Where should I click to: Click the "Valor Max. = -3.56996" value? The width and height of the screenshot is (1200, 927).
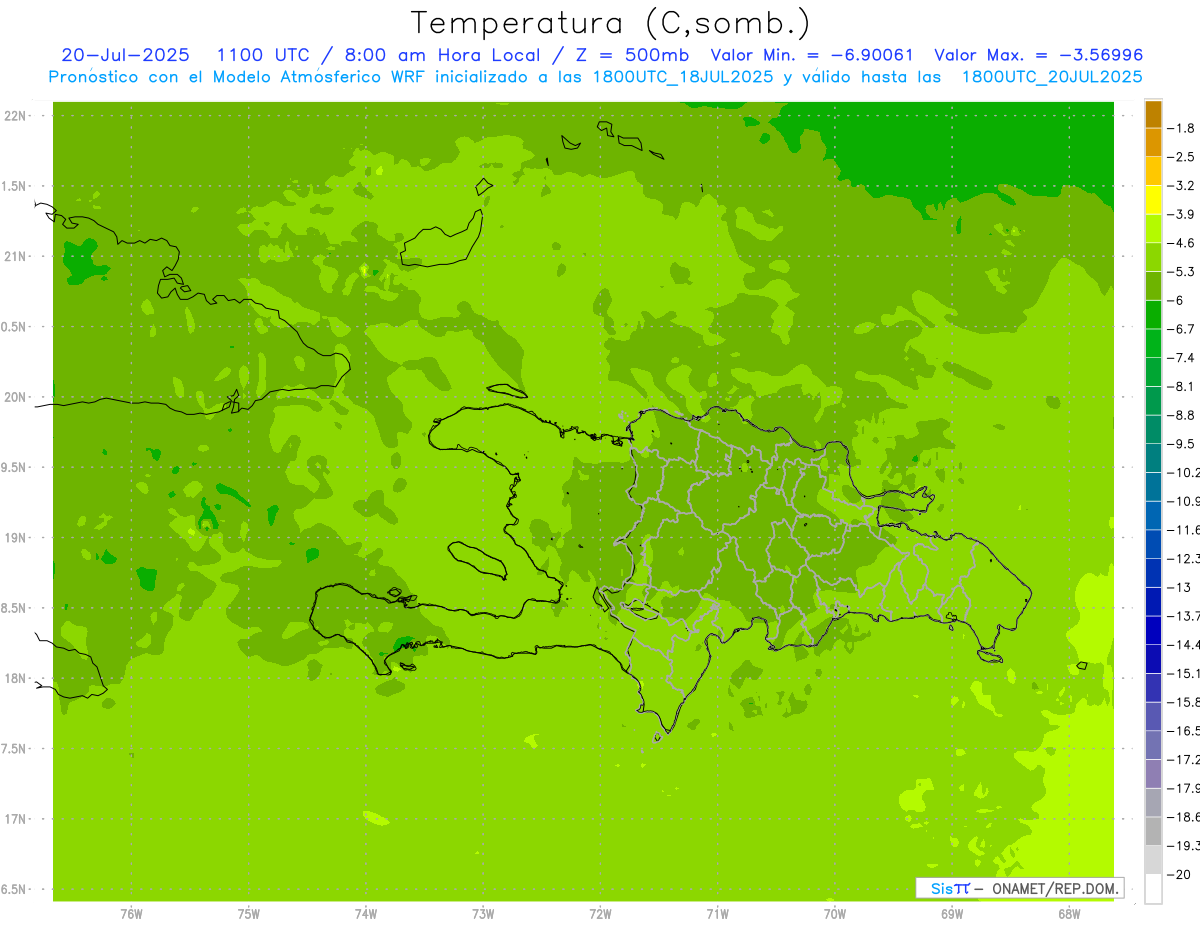pos(1038,55)
